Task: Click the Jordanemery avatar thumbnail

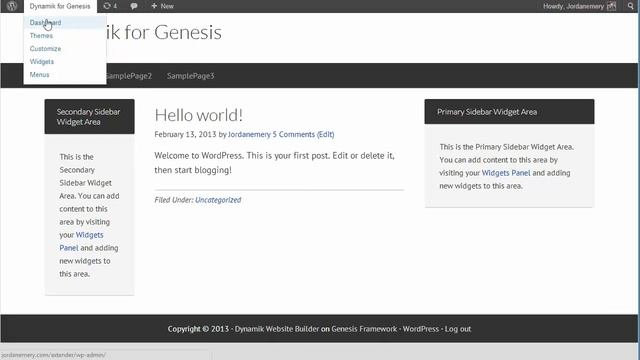Action: click(x=611, y=6)
